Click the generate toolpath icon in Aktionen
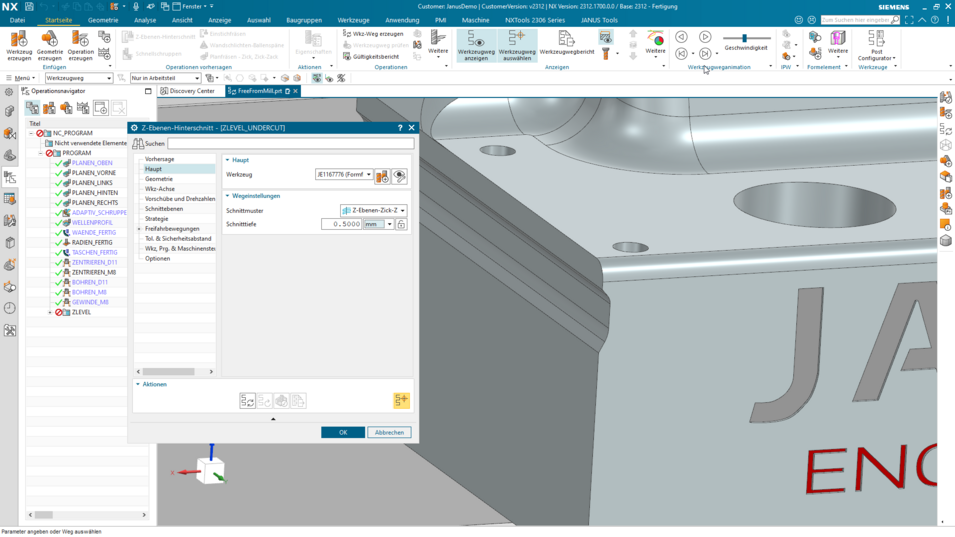The width and height of the screenshot is (955, 537). [247, 401]
